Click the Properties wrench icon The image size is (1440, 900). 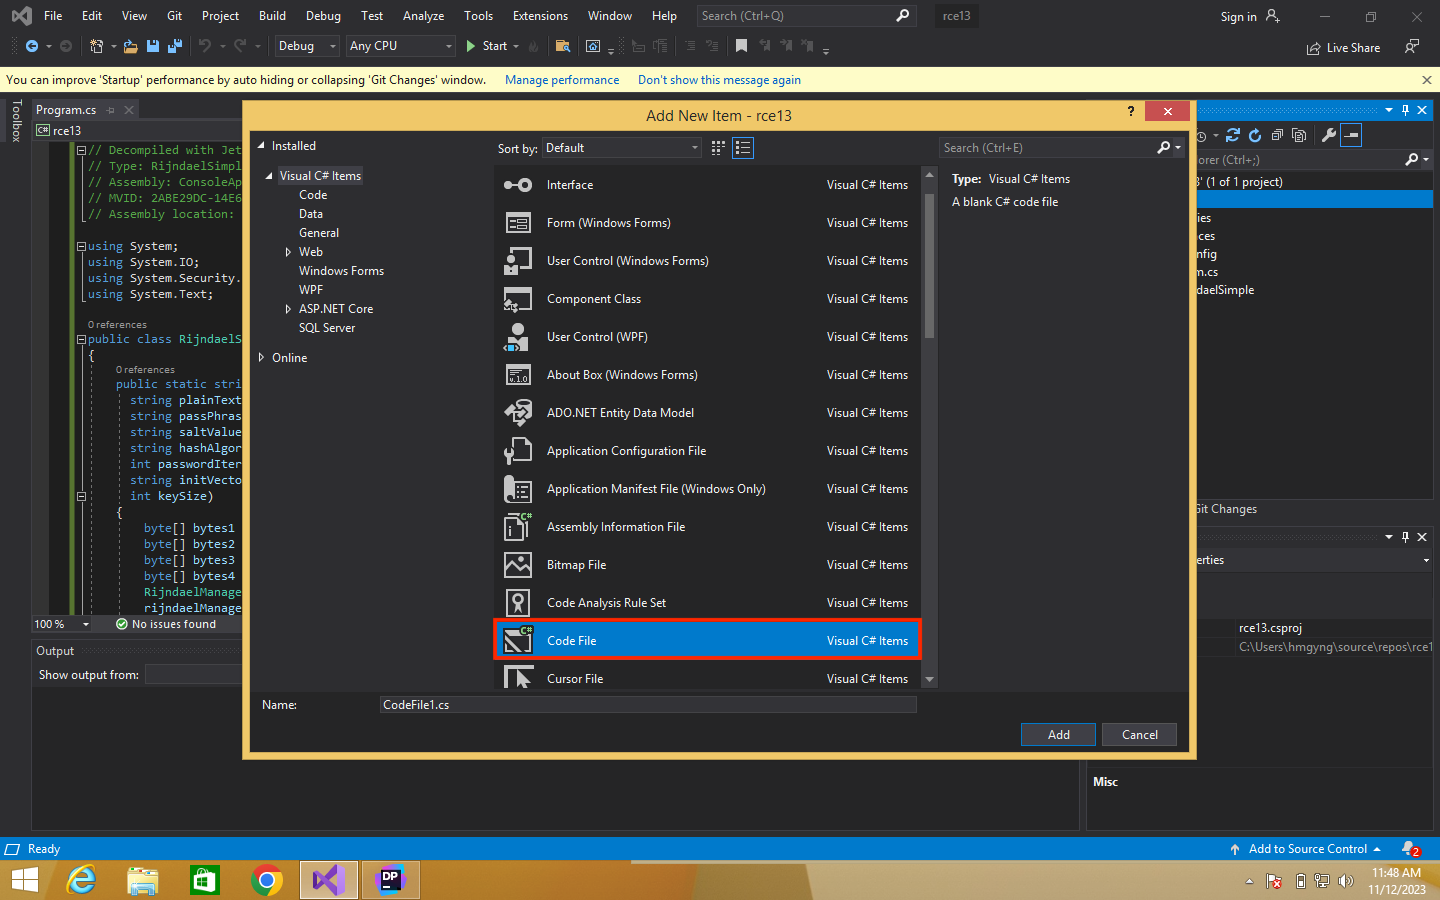1329,135
